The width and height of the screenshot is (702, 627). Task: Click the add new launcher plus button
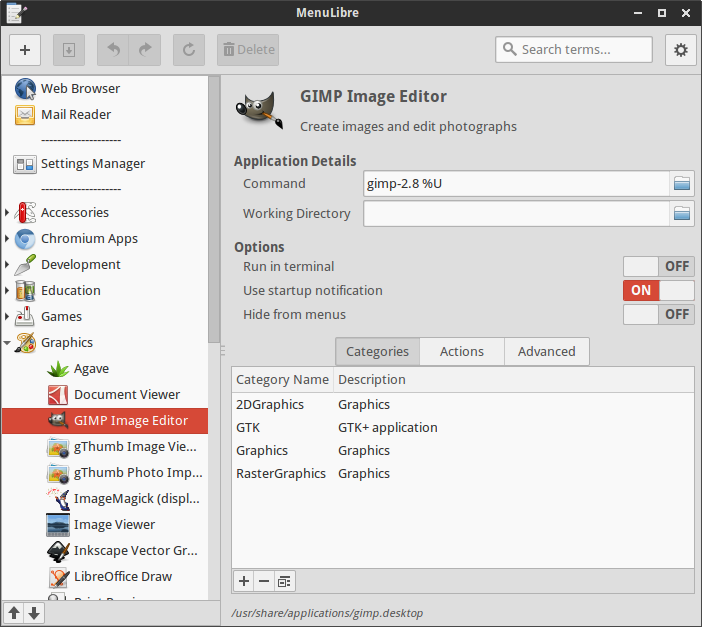coord(25,50)
